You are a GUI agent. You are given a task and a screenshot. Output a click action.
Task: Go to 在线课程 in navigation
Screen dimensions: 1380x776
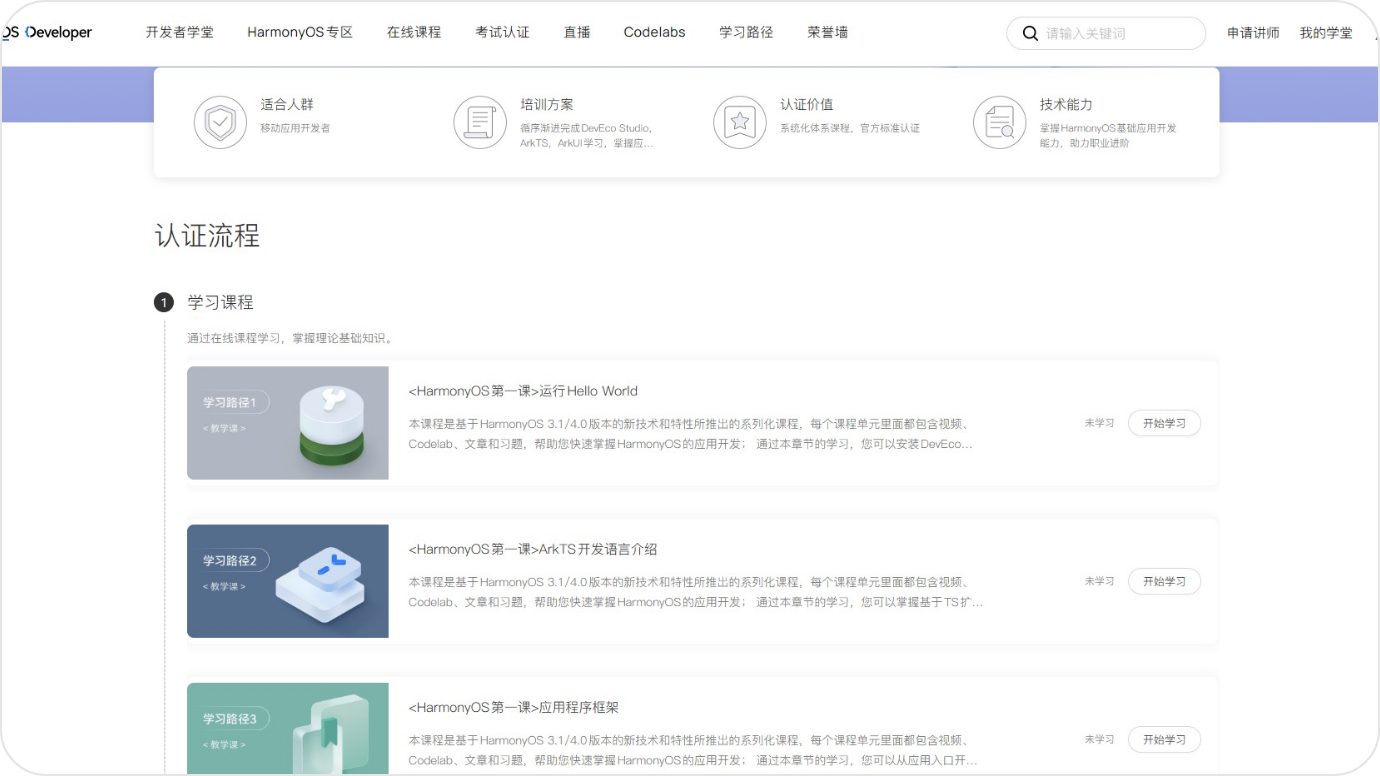pyautogui.click(x=414, y=32)
